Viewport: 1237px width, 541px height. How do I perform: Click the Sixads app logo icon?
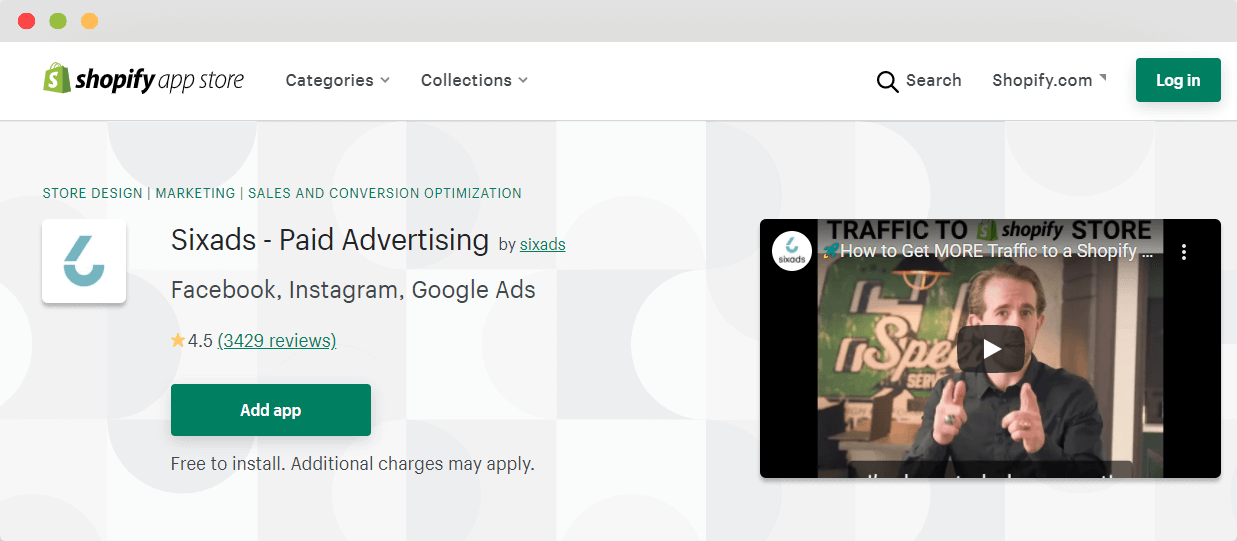(x=84, y=261)
